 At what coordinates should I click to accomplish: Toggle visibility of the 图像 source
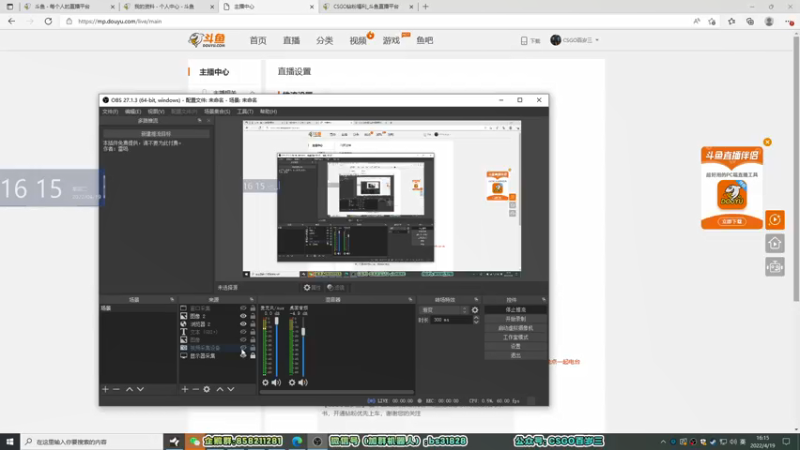[243, 340]
